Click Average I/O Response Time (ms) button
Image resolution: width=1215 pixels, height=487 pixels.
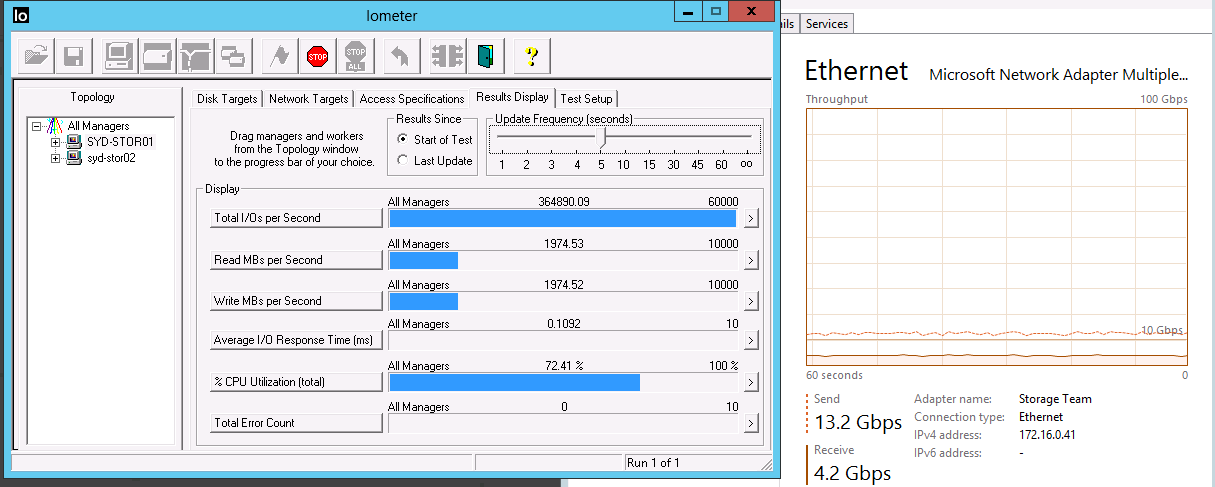(296, 340)
